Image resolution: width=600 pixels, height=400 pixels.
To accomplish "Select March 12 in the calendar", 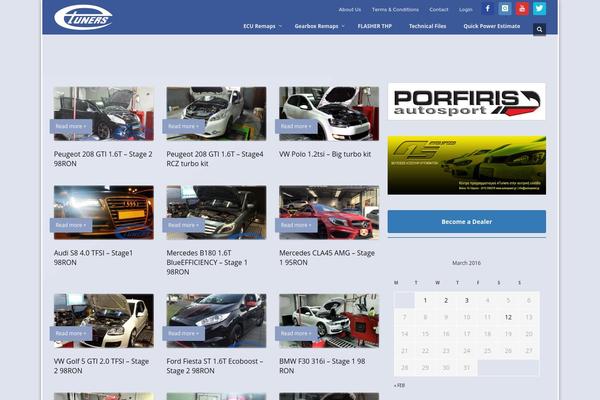I will pyautogui.click(x=508, y=317).
